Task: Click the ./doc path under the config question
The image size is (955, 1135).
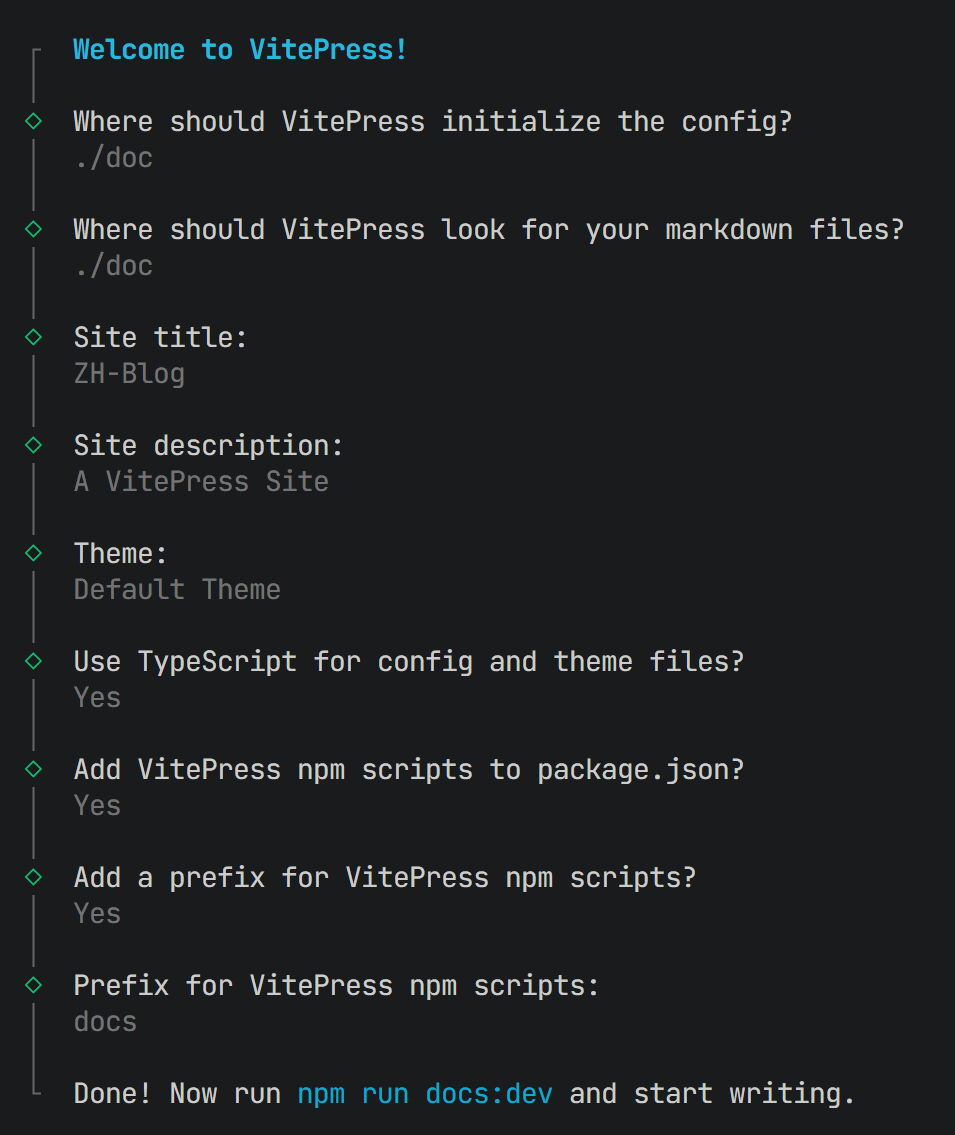Action: [113, 158]
